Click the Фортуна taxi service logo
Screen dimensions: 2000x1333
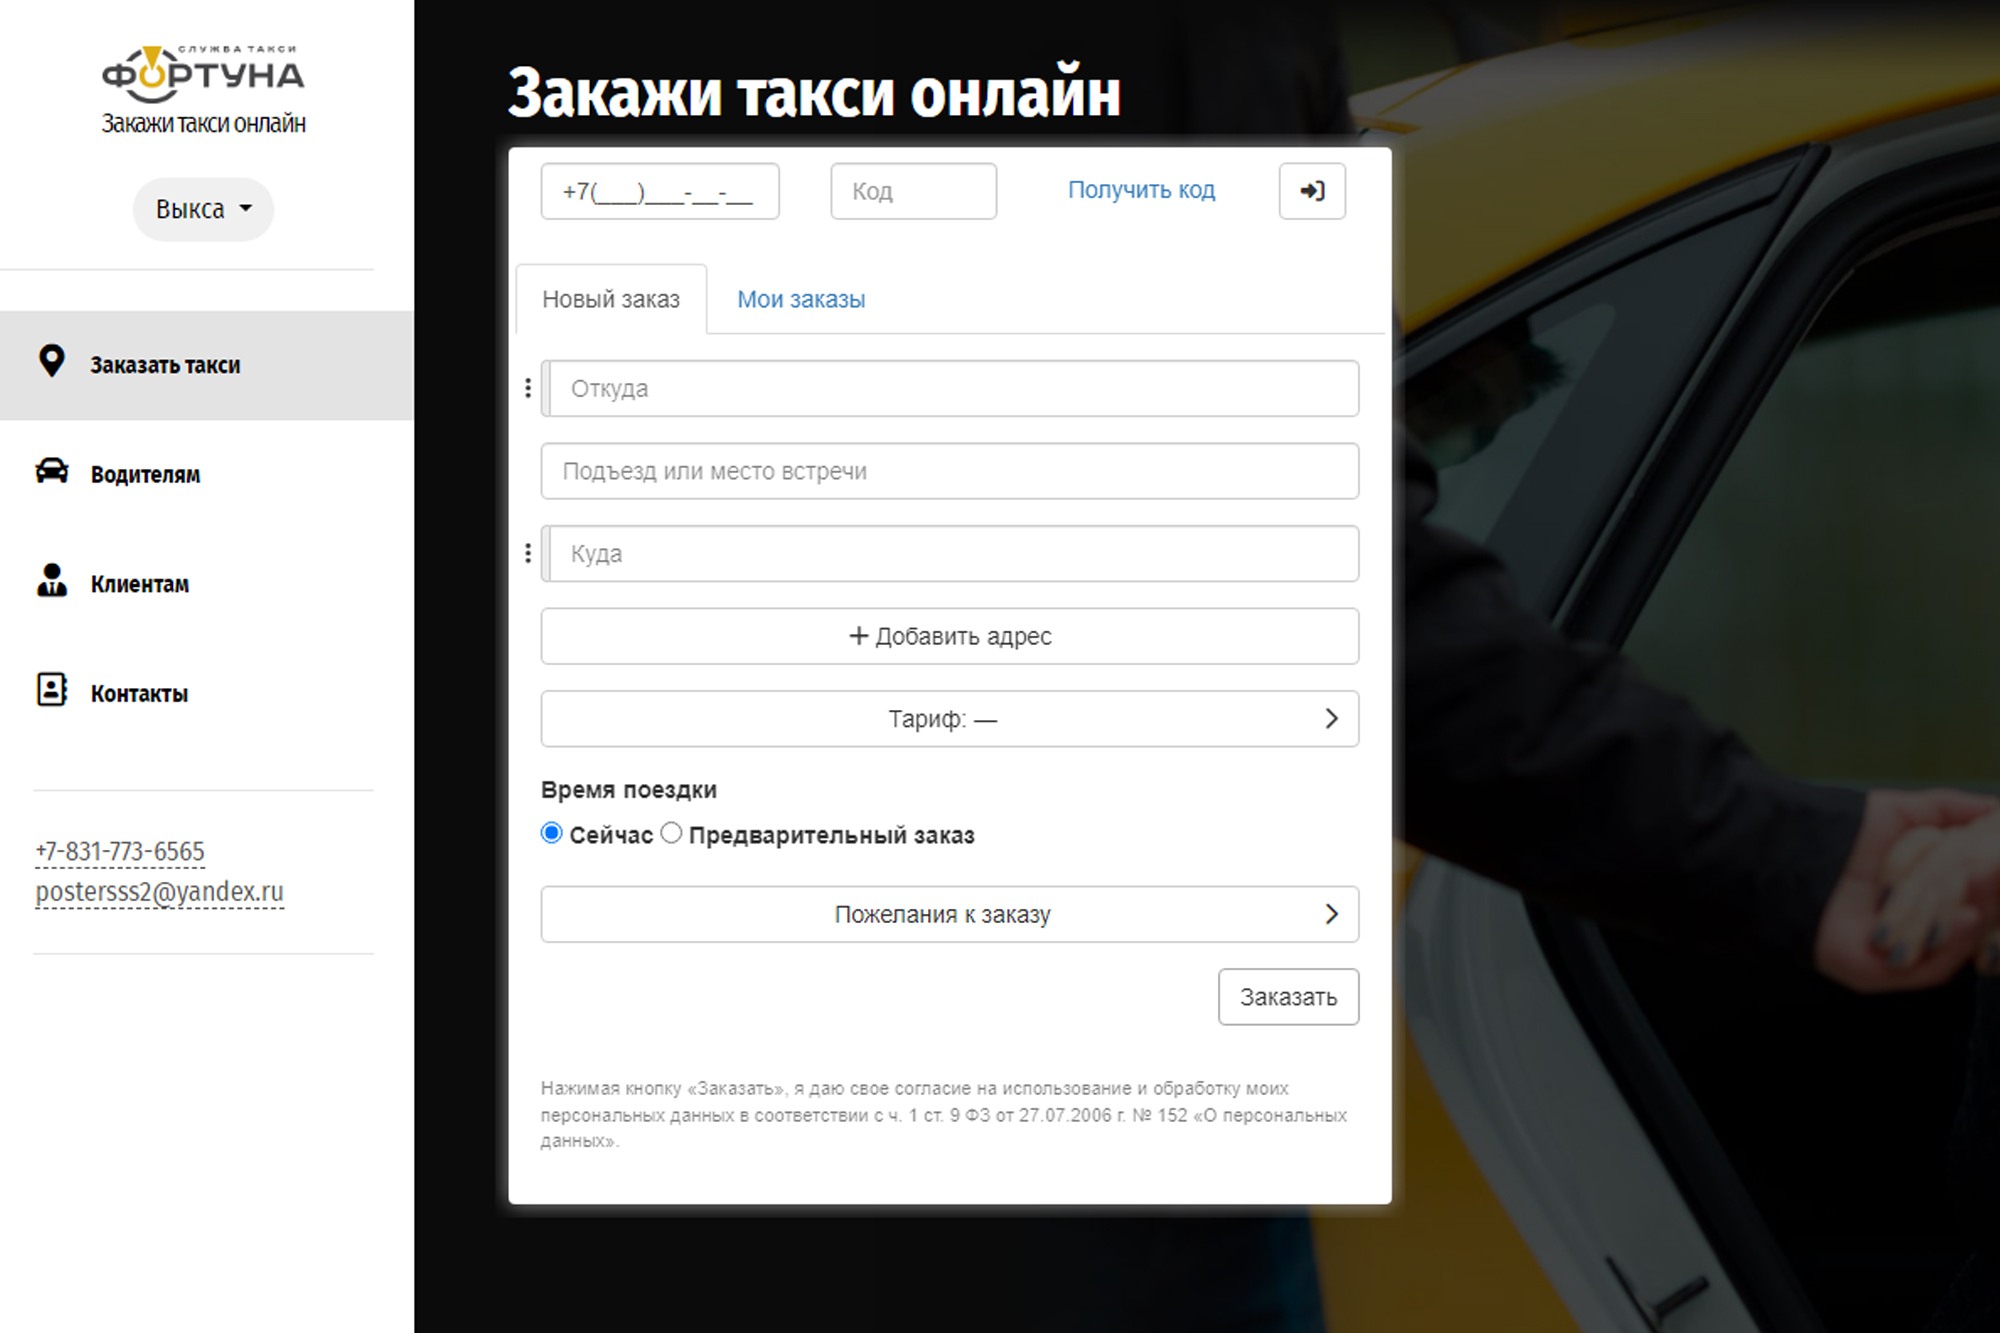tap(203, 73)
